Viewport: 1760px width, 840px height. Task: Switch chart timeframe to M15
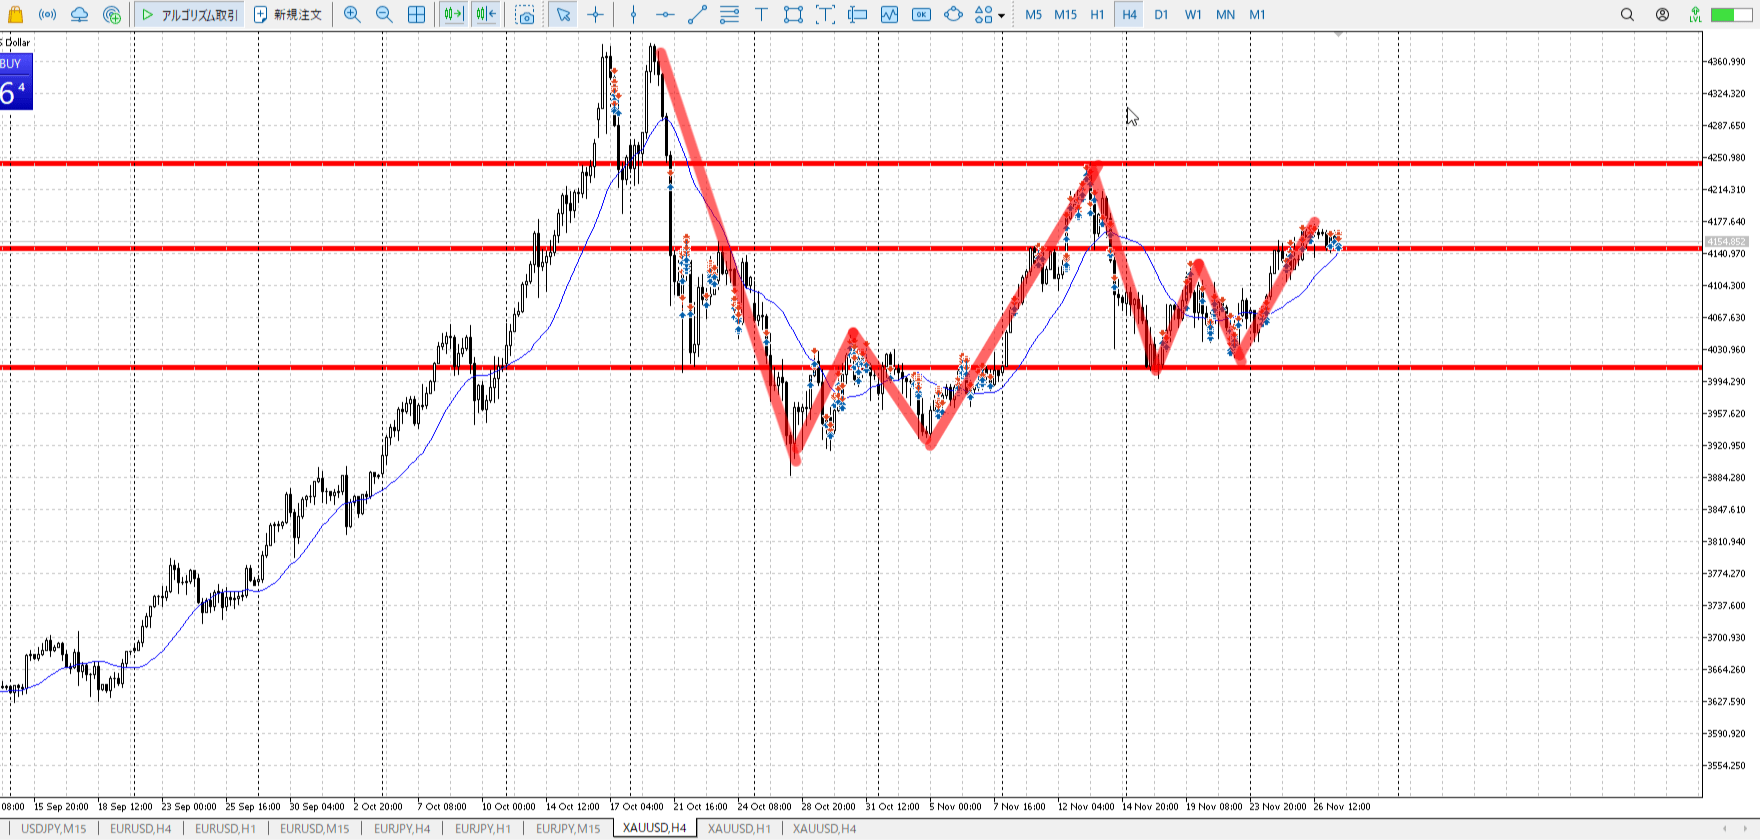point(1066,15)
